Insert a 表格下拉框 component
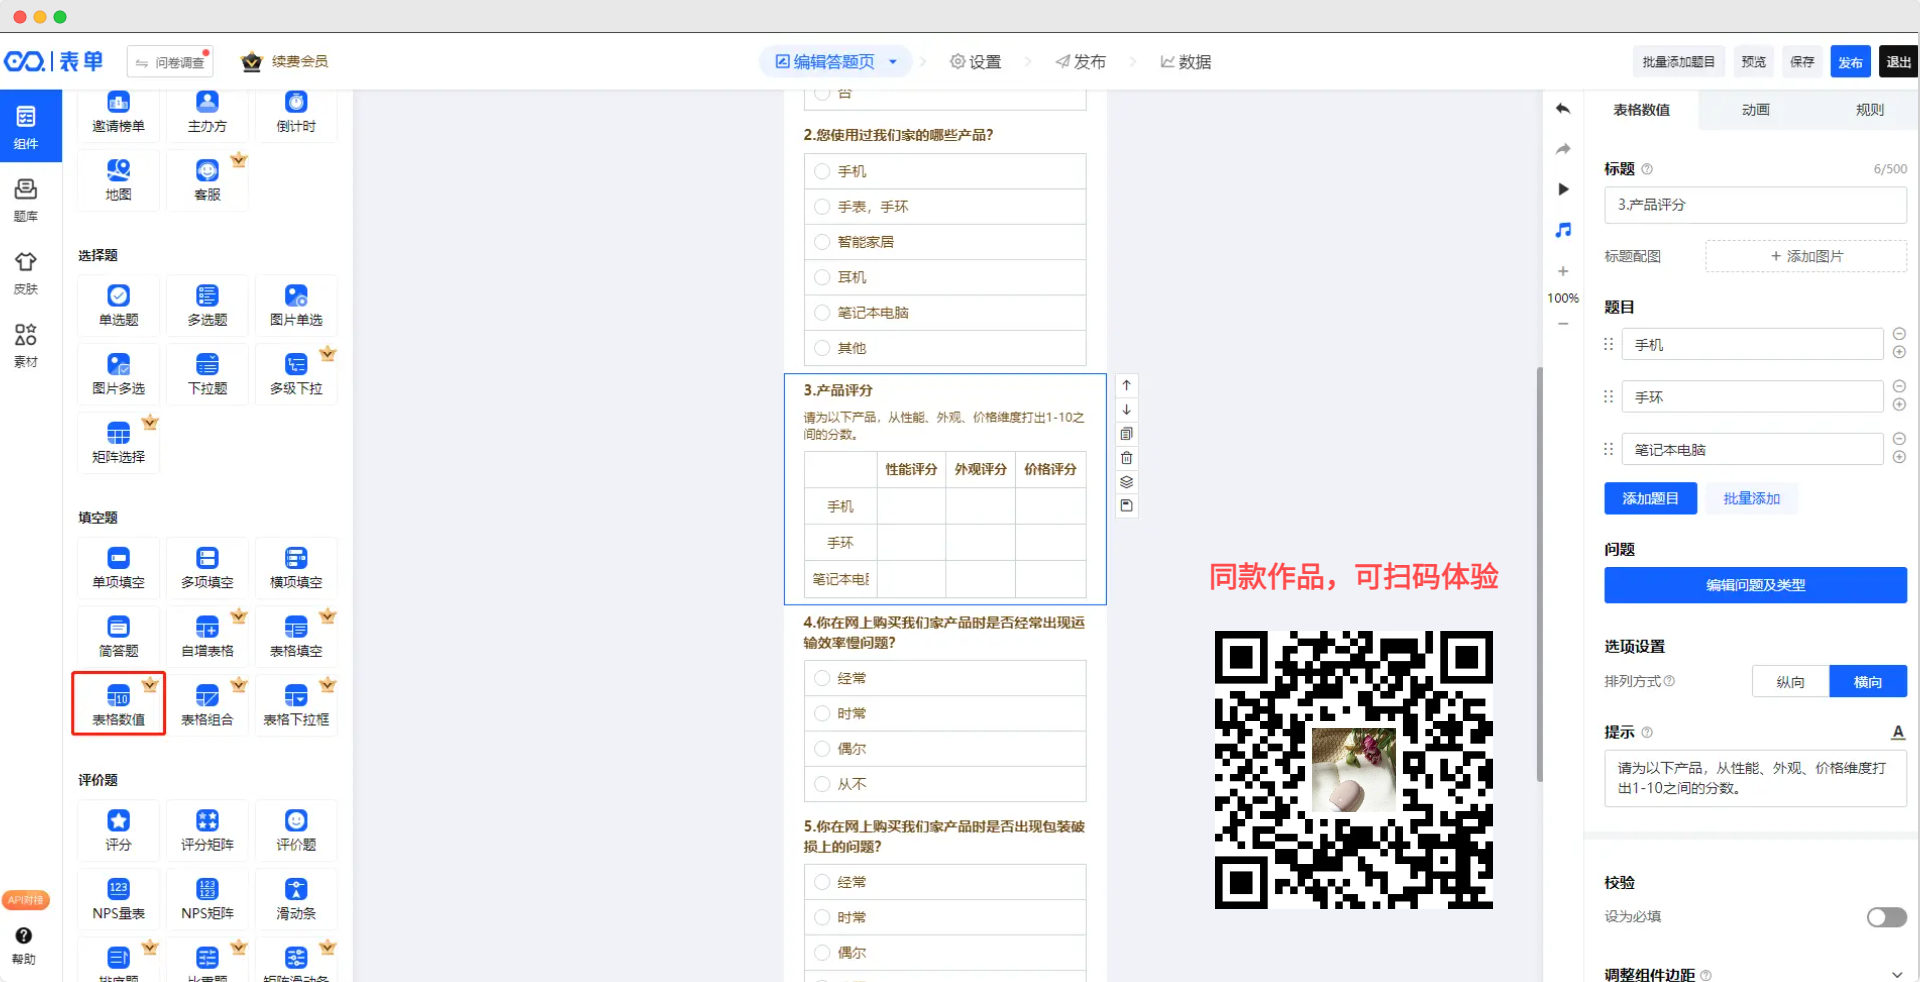 coord(296,705)
